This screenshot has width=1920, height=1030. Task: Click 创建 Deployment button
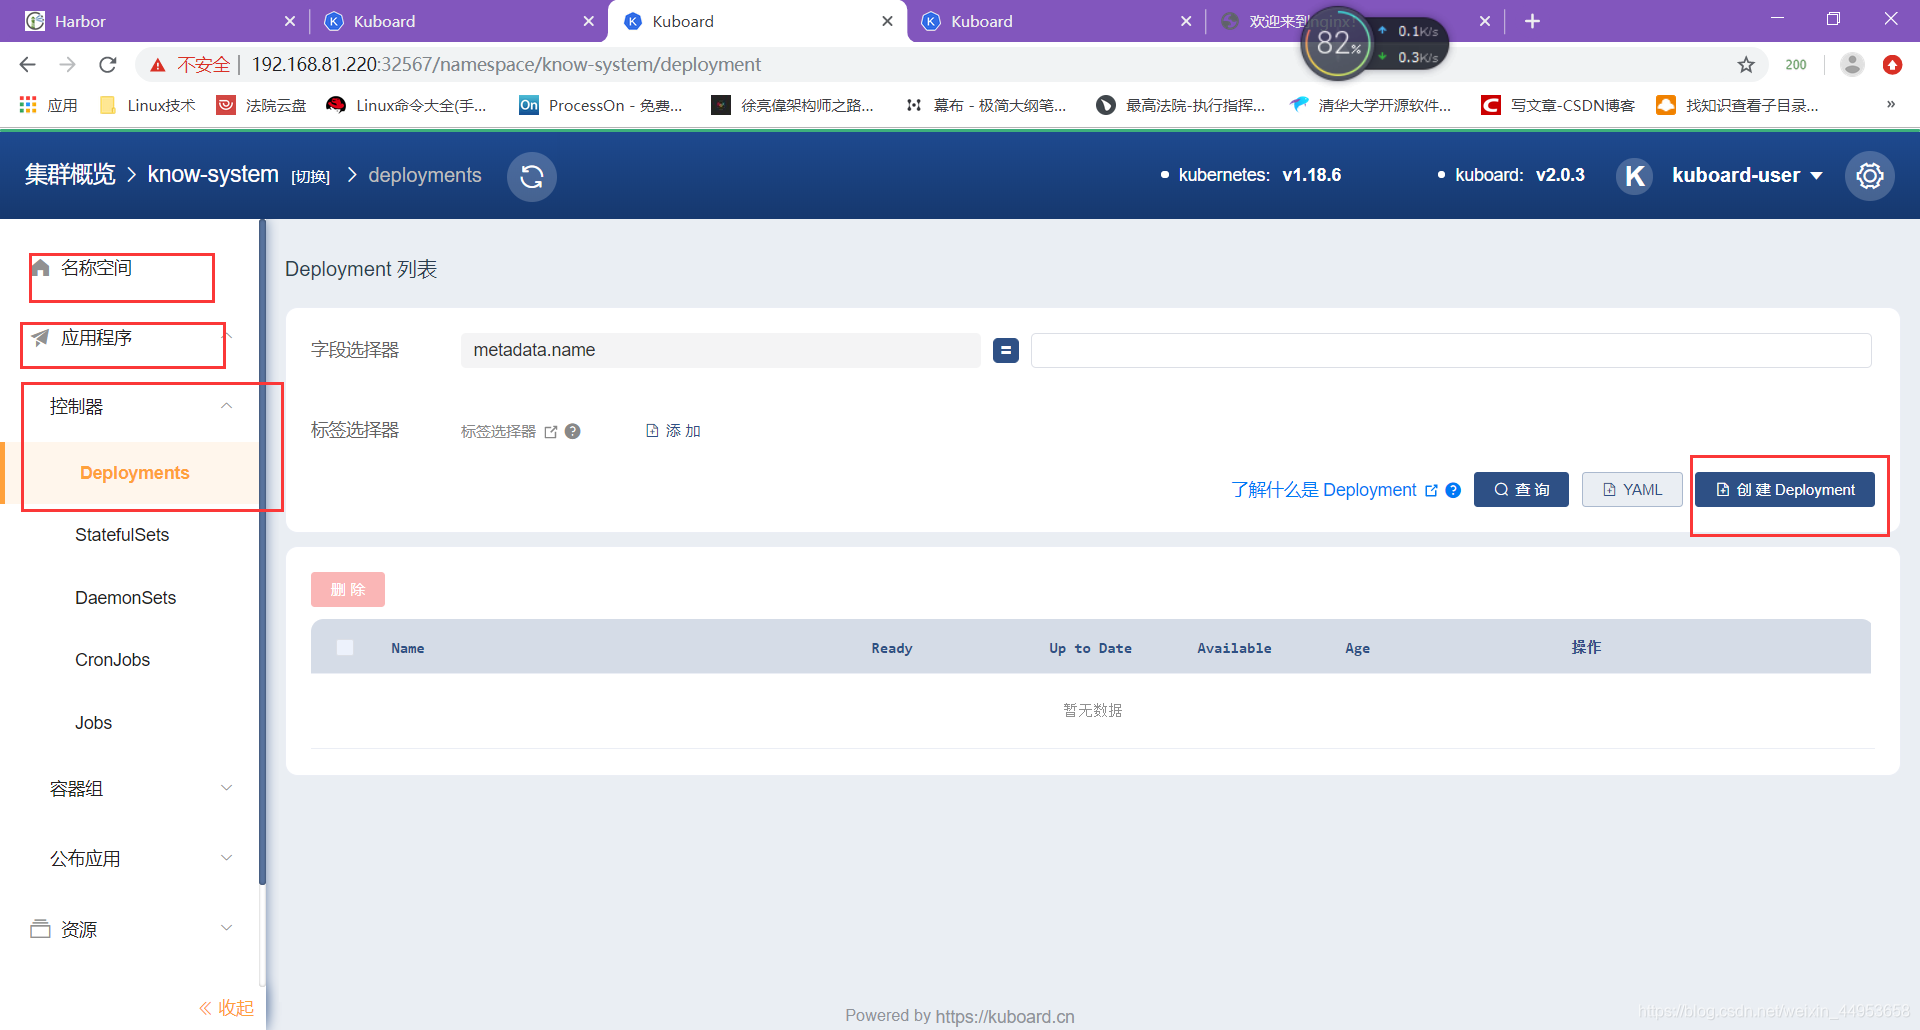(x=1785, y=490)
